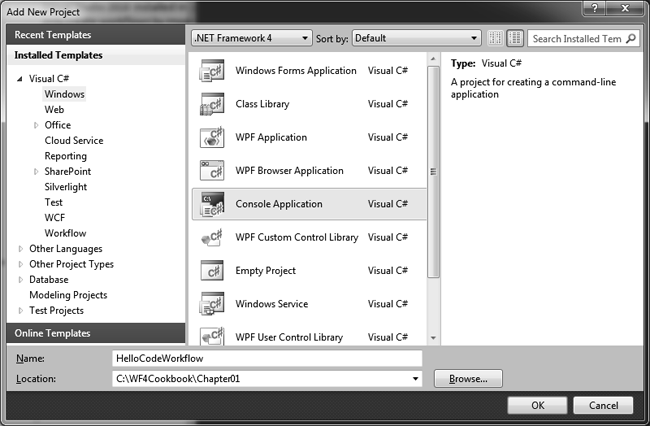The width and height of the screenshot is (650, 426).
Task: Click the WPF Browser Application template icon
Action: [x=212, y=170]
